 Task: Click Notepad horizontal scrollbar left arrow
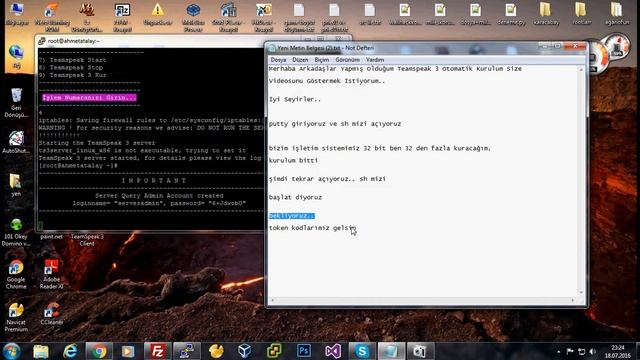tap(273, 300)
